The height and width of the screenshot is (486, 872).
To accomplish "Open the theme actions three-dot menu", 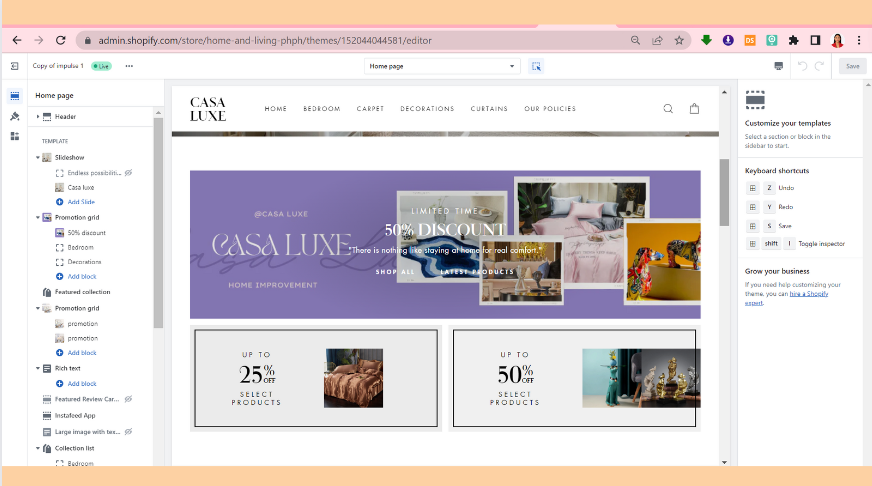I will click(129, 66).
